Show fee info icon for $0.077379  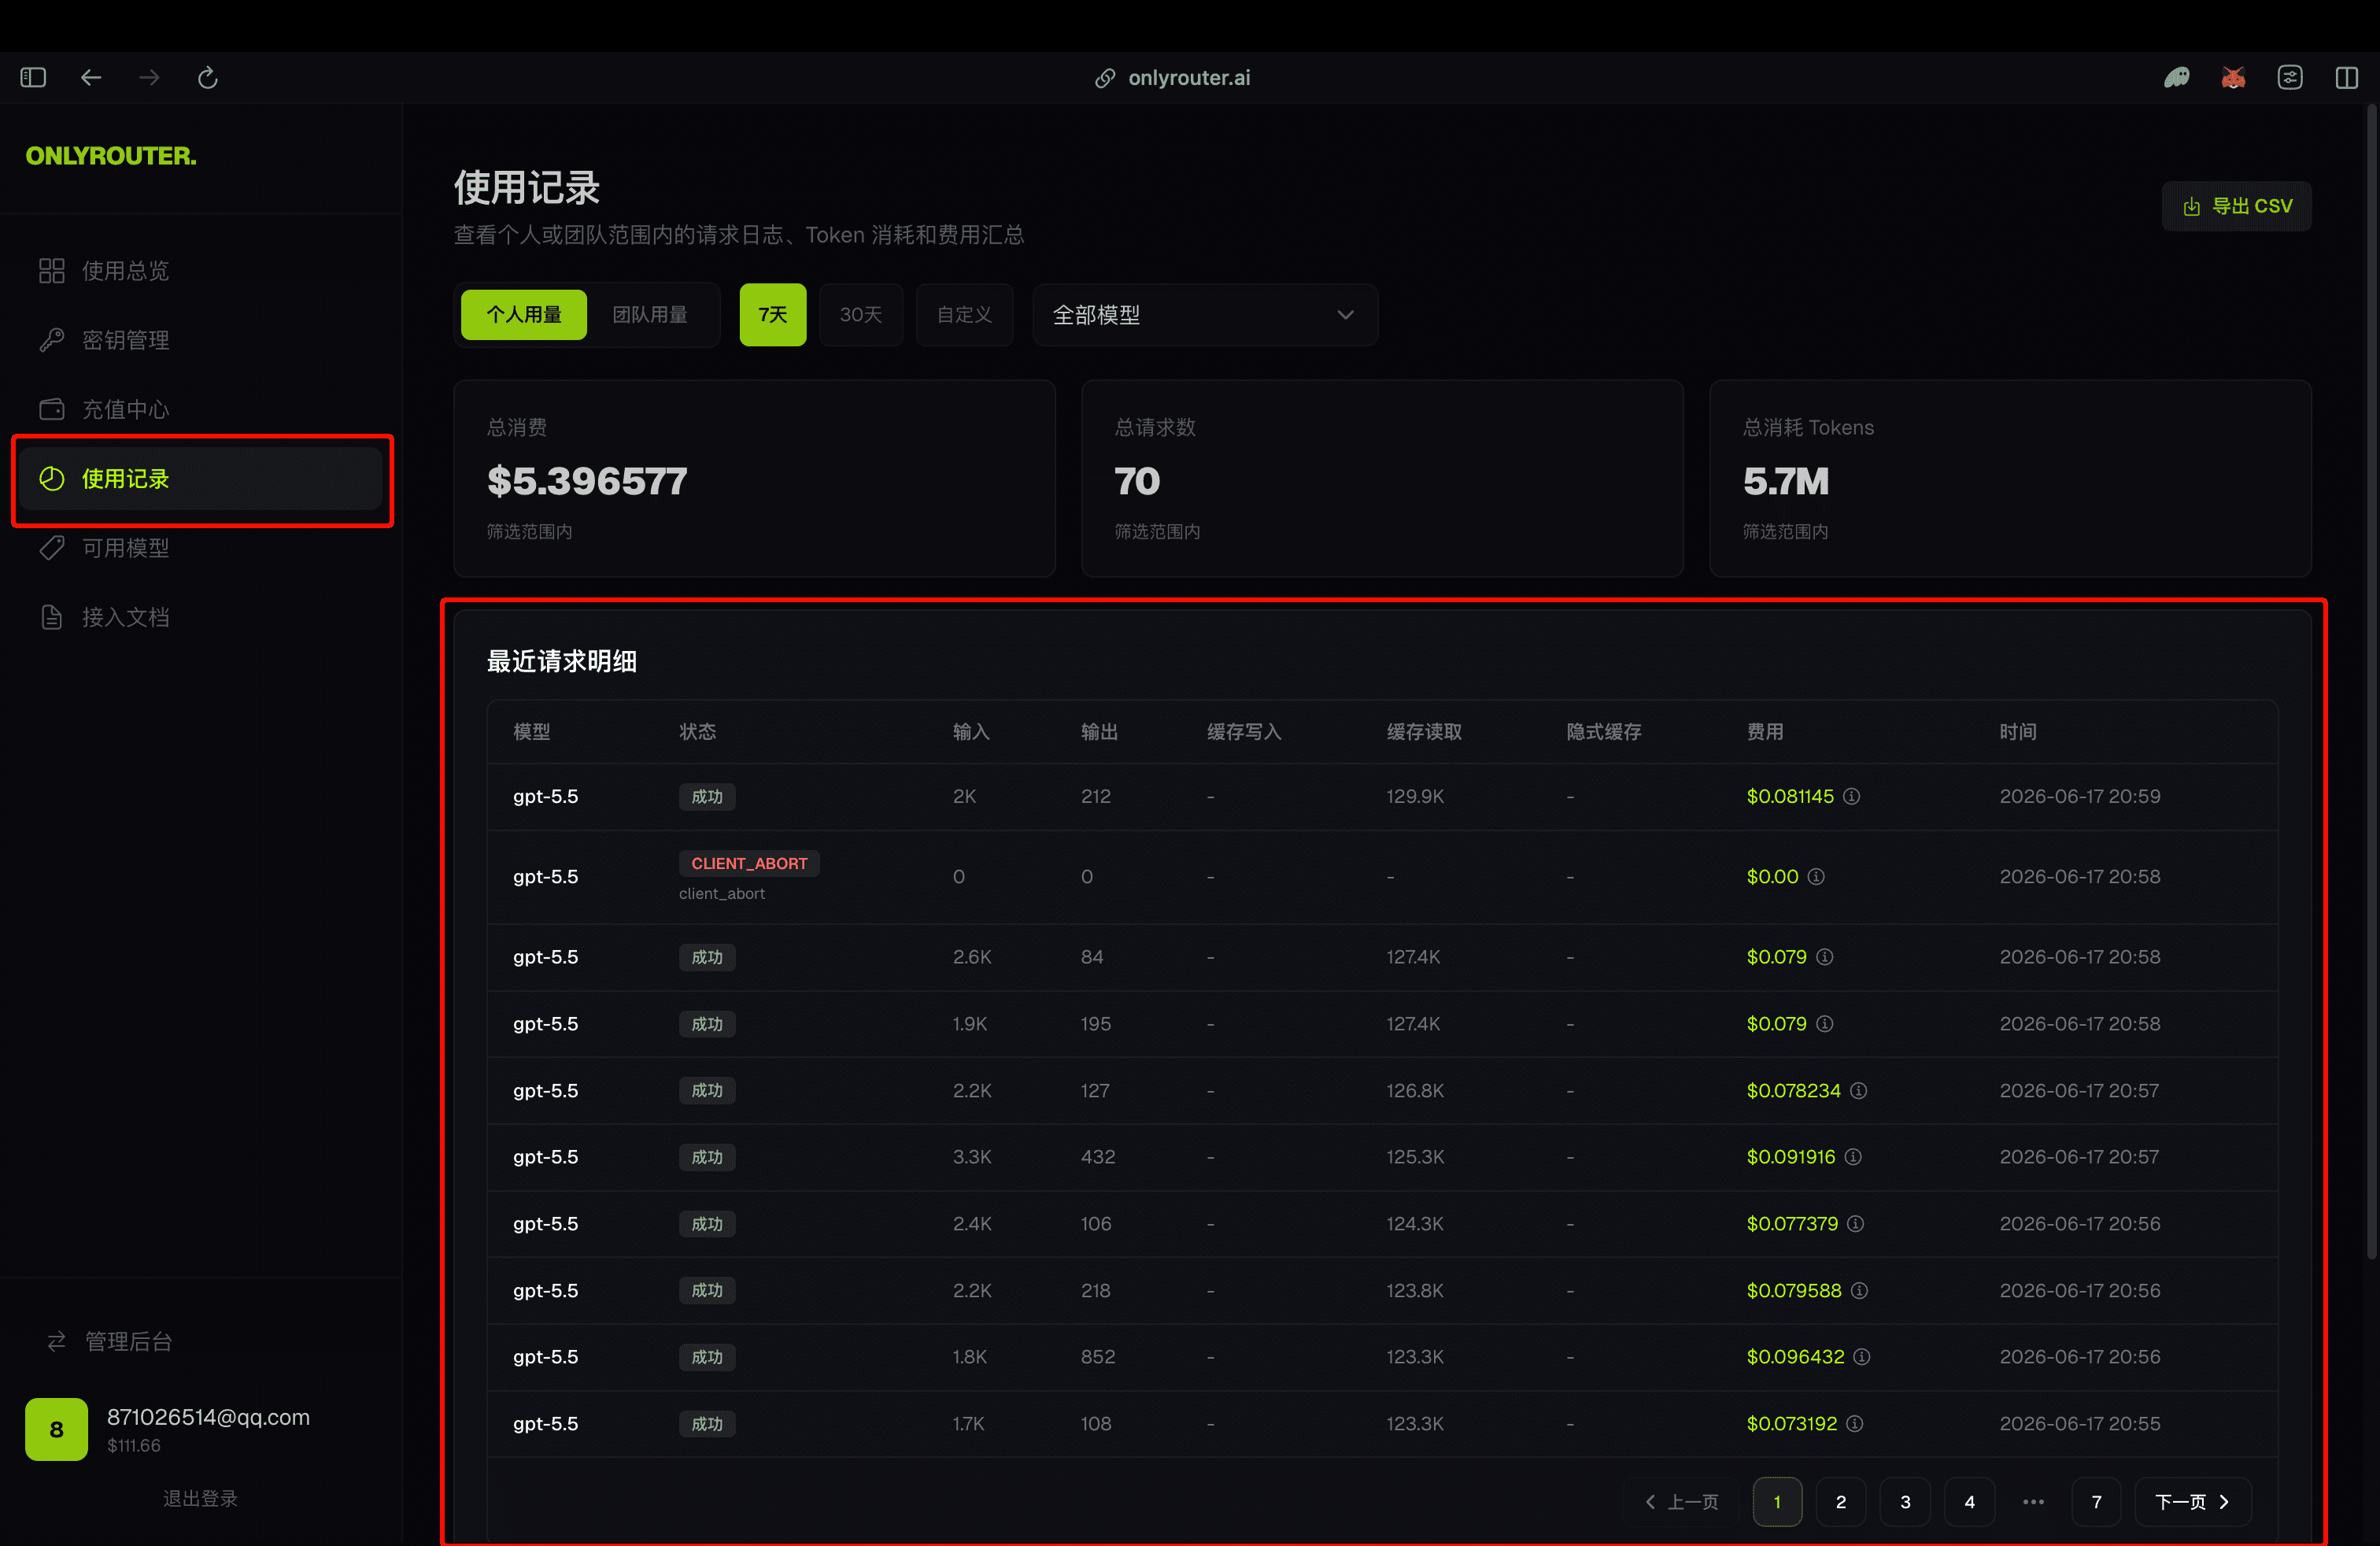1856,1223
